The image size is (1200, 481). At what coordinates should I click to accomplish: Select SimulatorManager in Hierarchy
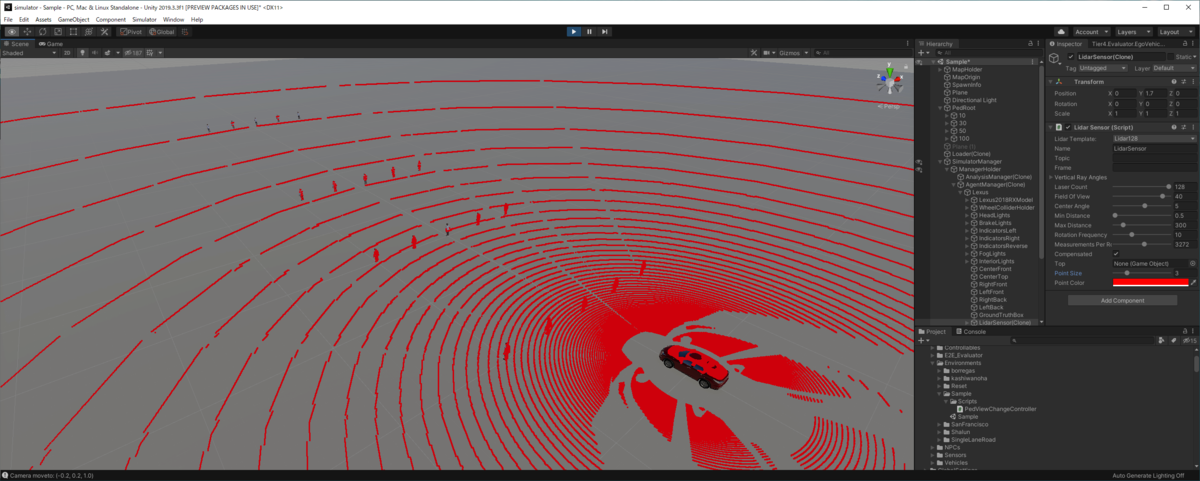point(972,161)
